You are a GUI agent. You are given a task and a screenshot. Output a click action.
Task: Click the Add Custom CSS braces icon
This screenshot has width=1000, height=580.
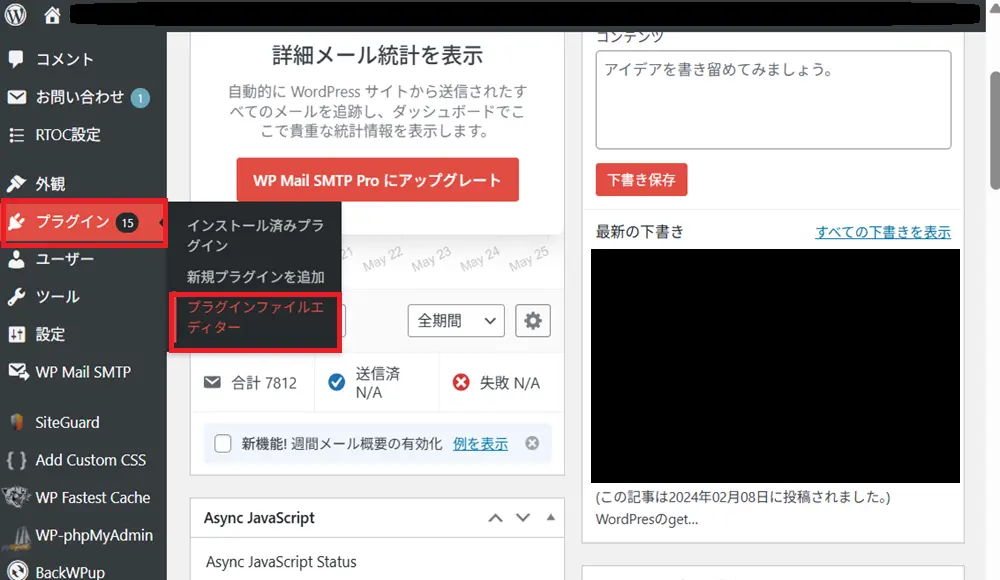tap(17, 460)
